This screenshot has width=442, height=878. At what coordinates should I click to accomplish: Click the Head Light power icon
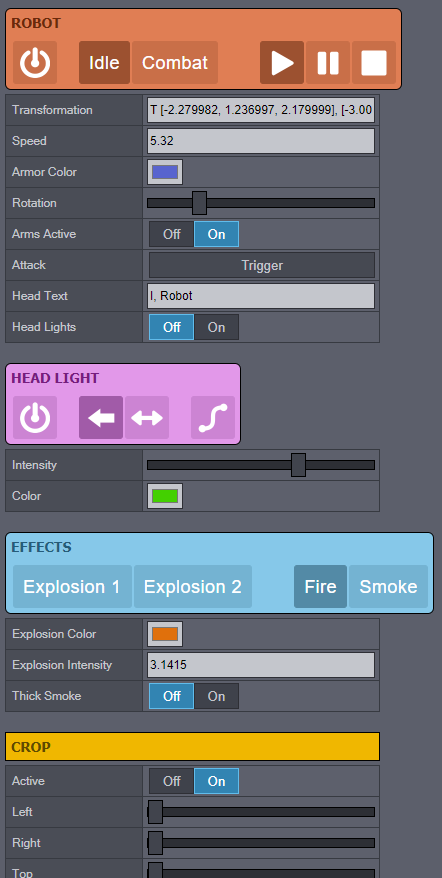click(35, 418)
